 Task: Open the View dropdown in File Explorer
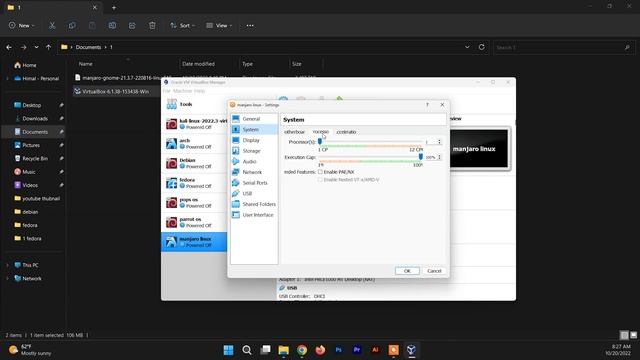coord(219,25)
